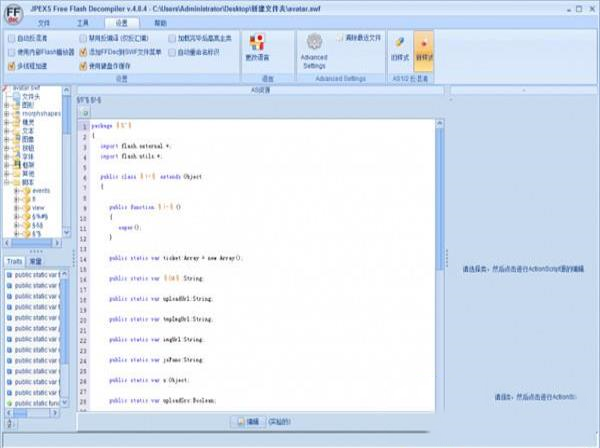Click the uploadUrl:String code line
Image resolution: width=600 pixels, height=448 pixels.
coord(161,299)
